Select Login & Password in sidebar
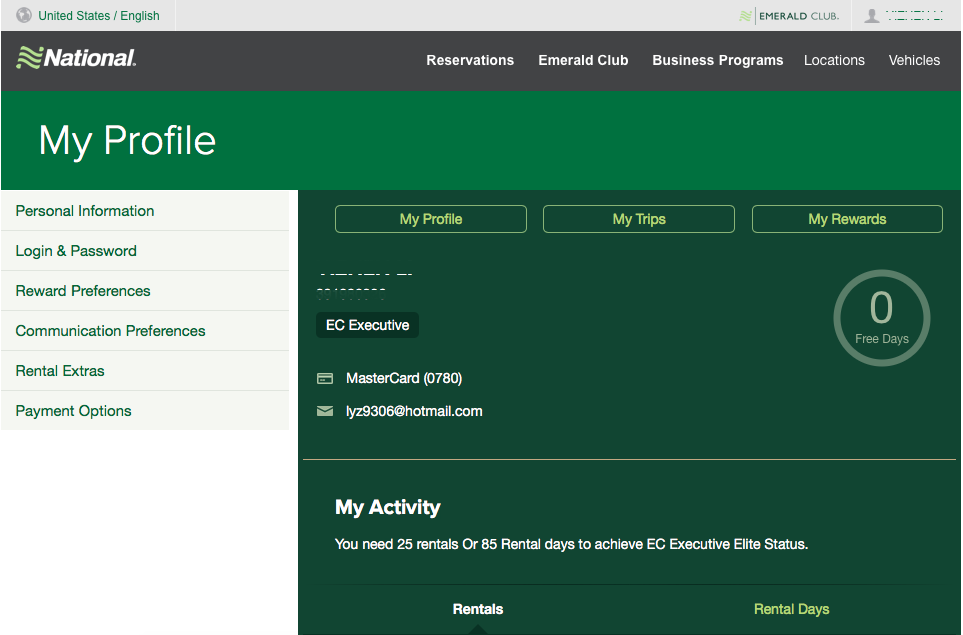 pos(145,251)
